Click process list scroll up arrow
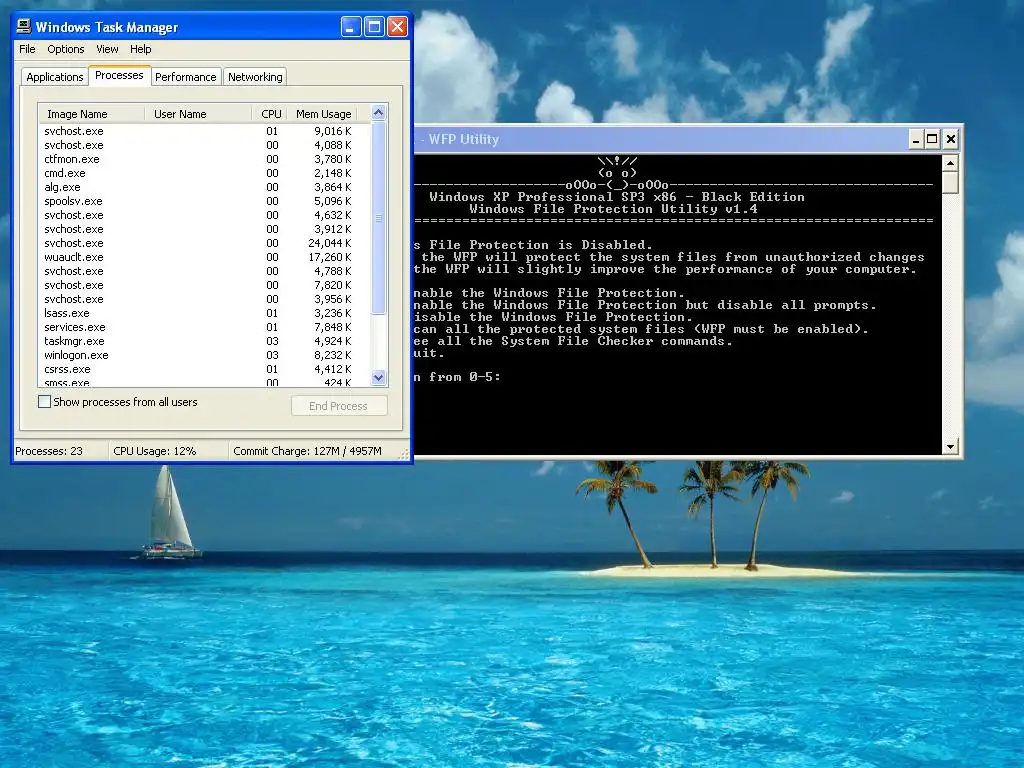Viewport: 1024px width, 768px height. (x=378, y=113)
